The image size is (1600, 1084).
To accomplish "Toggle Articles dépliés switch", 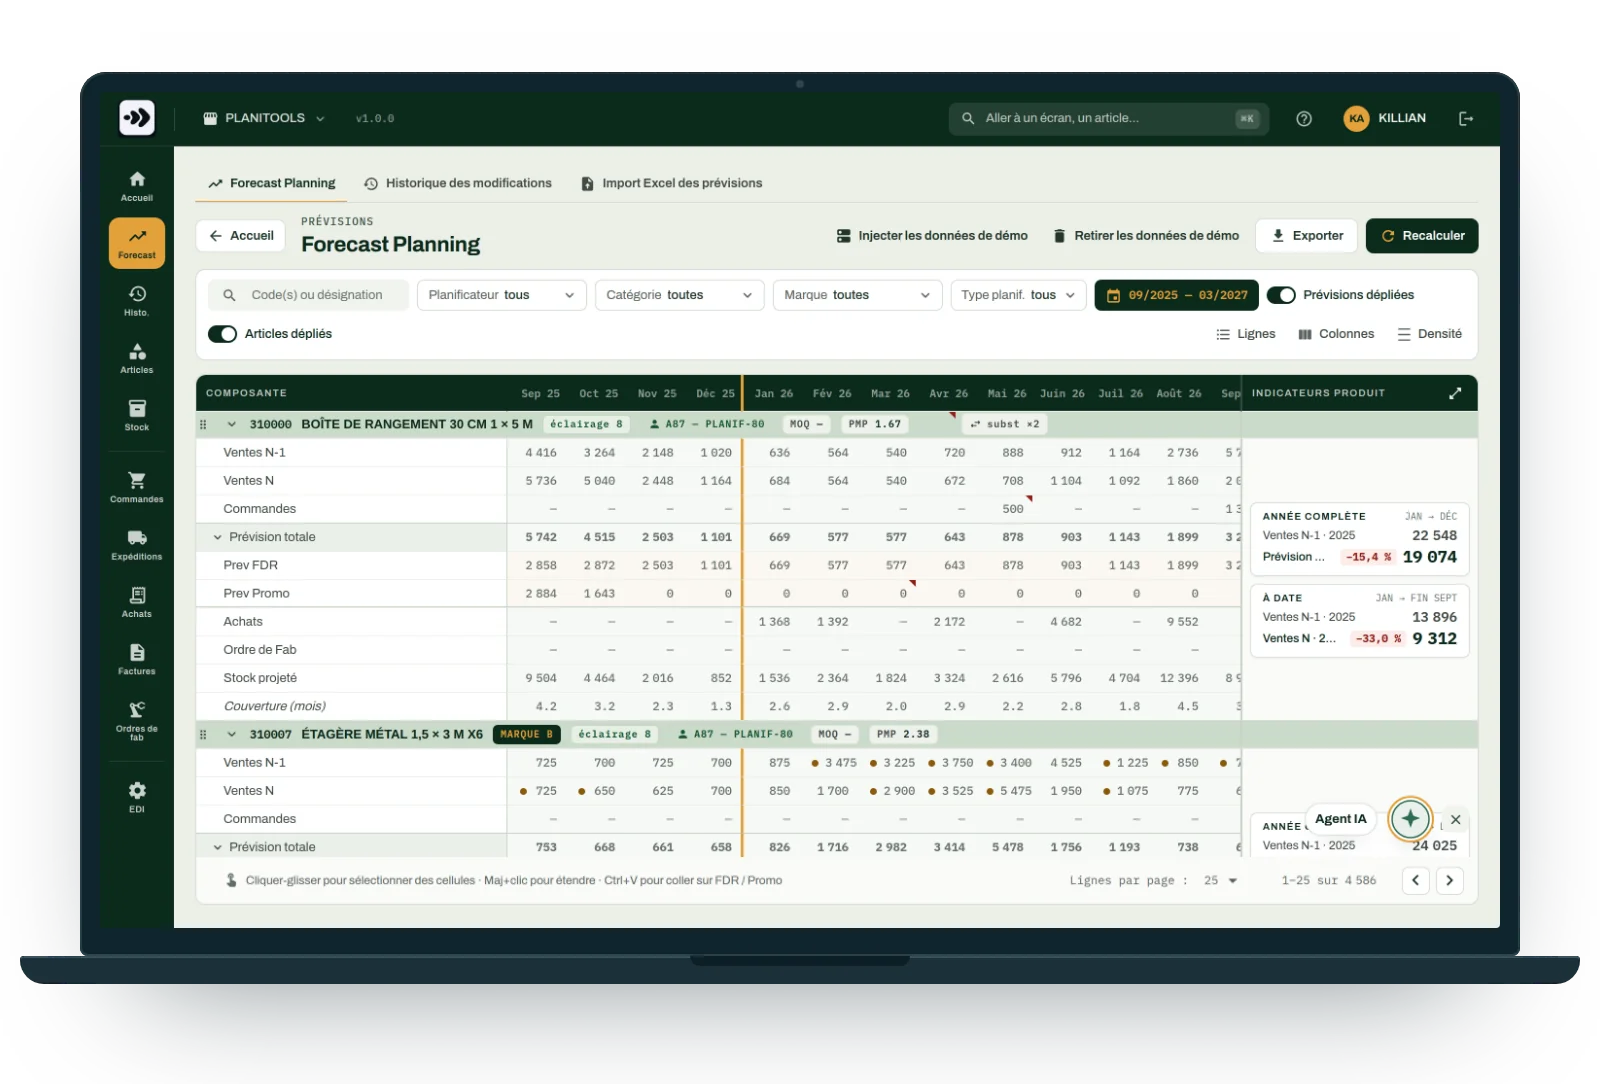I will click(x=222, y=334).
